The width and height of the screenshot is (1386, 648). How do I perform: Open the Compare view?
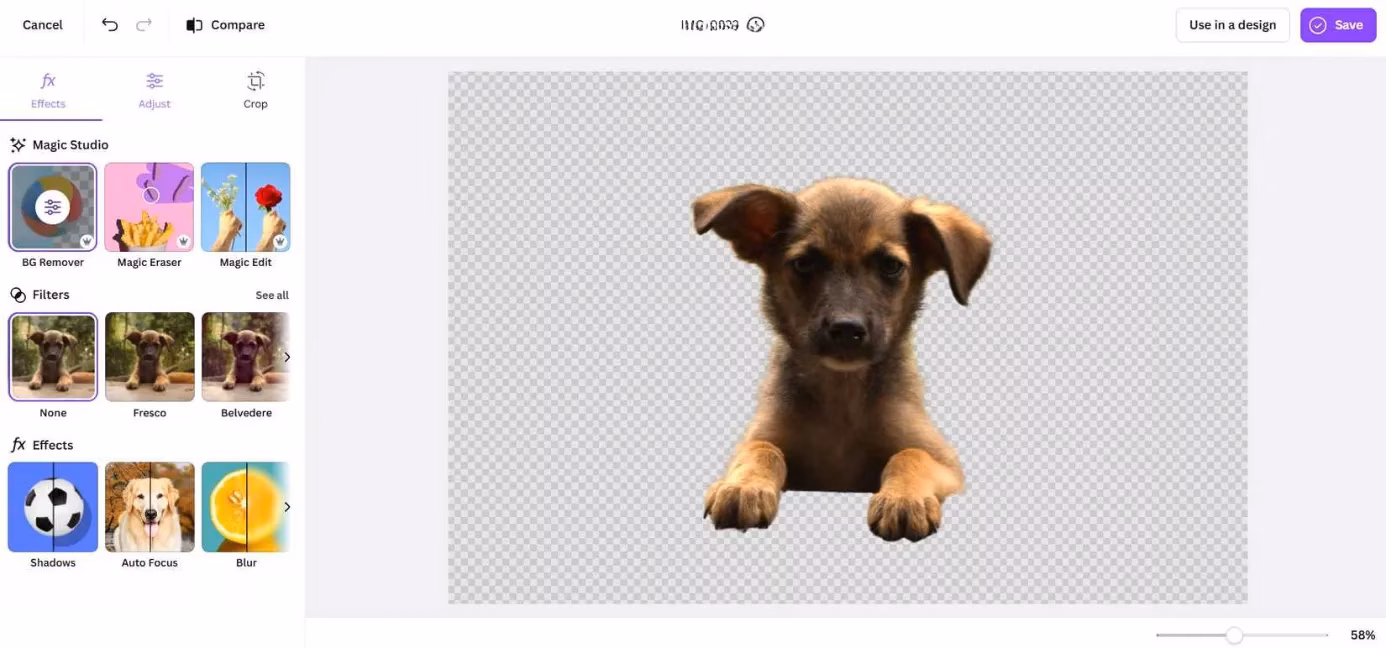tap(224, 24)
